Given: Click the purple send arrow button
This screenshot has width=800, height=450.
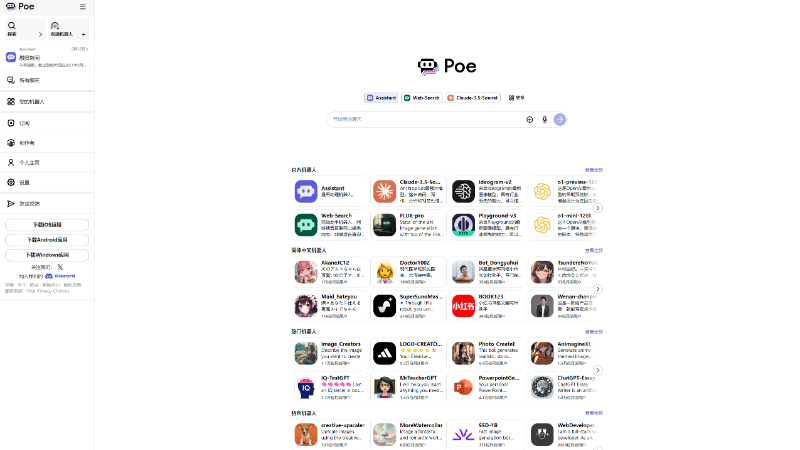Looking at the screenshot, I should (560, 119).
